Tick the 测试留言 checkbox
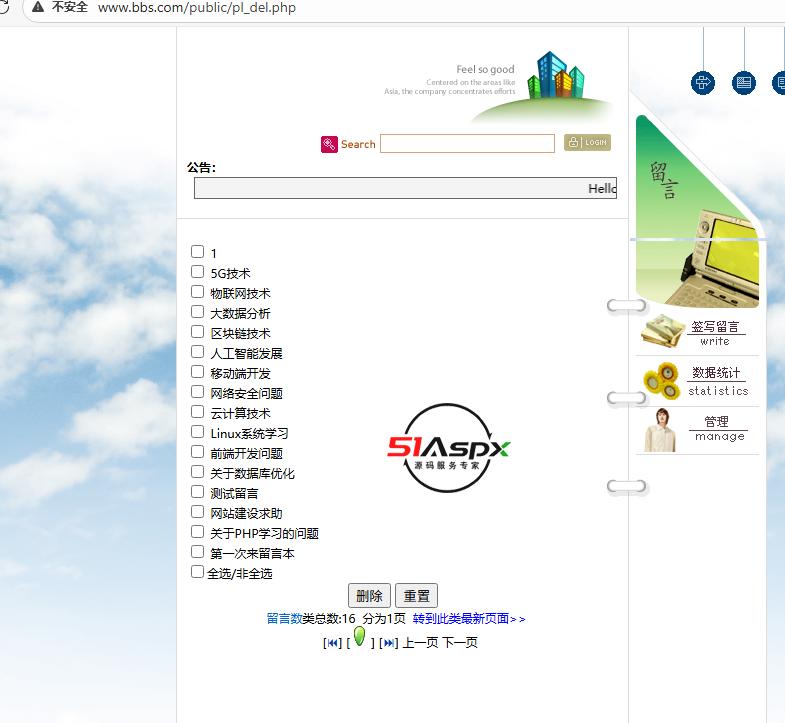Image resolution: width=785 pixels, height=723 pixels. click(x=197, y=492)
